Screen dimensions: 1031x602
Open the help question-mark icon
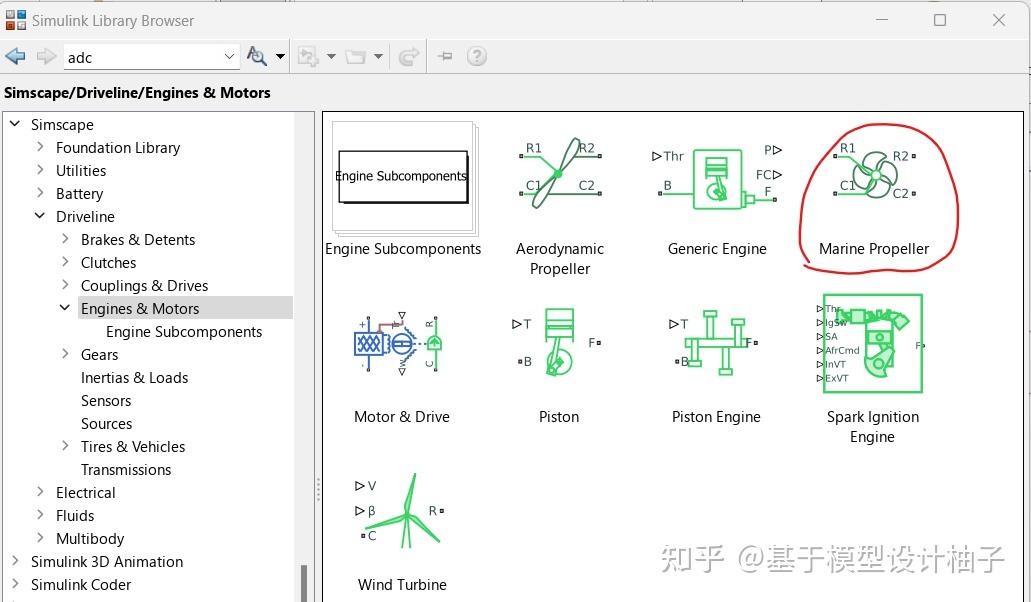click(477, 56)
